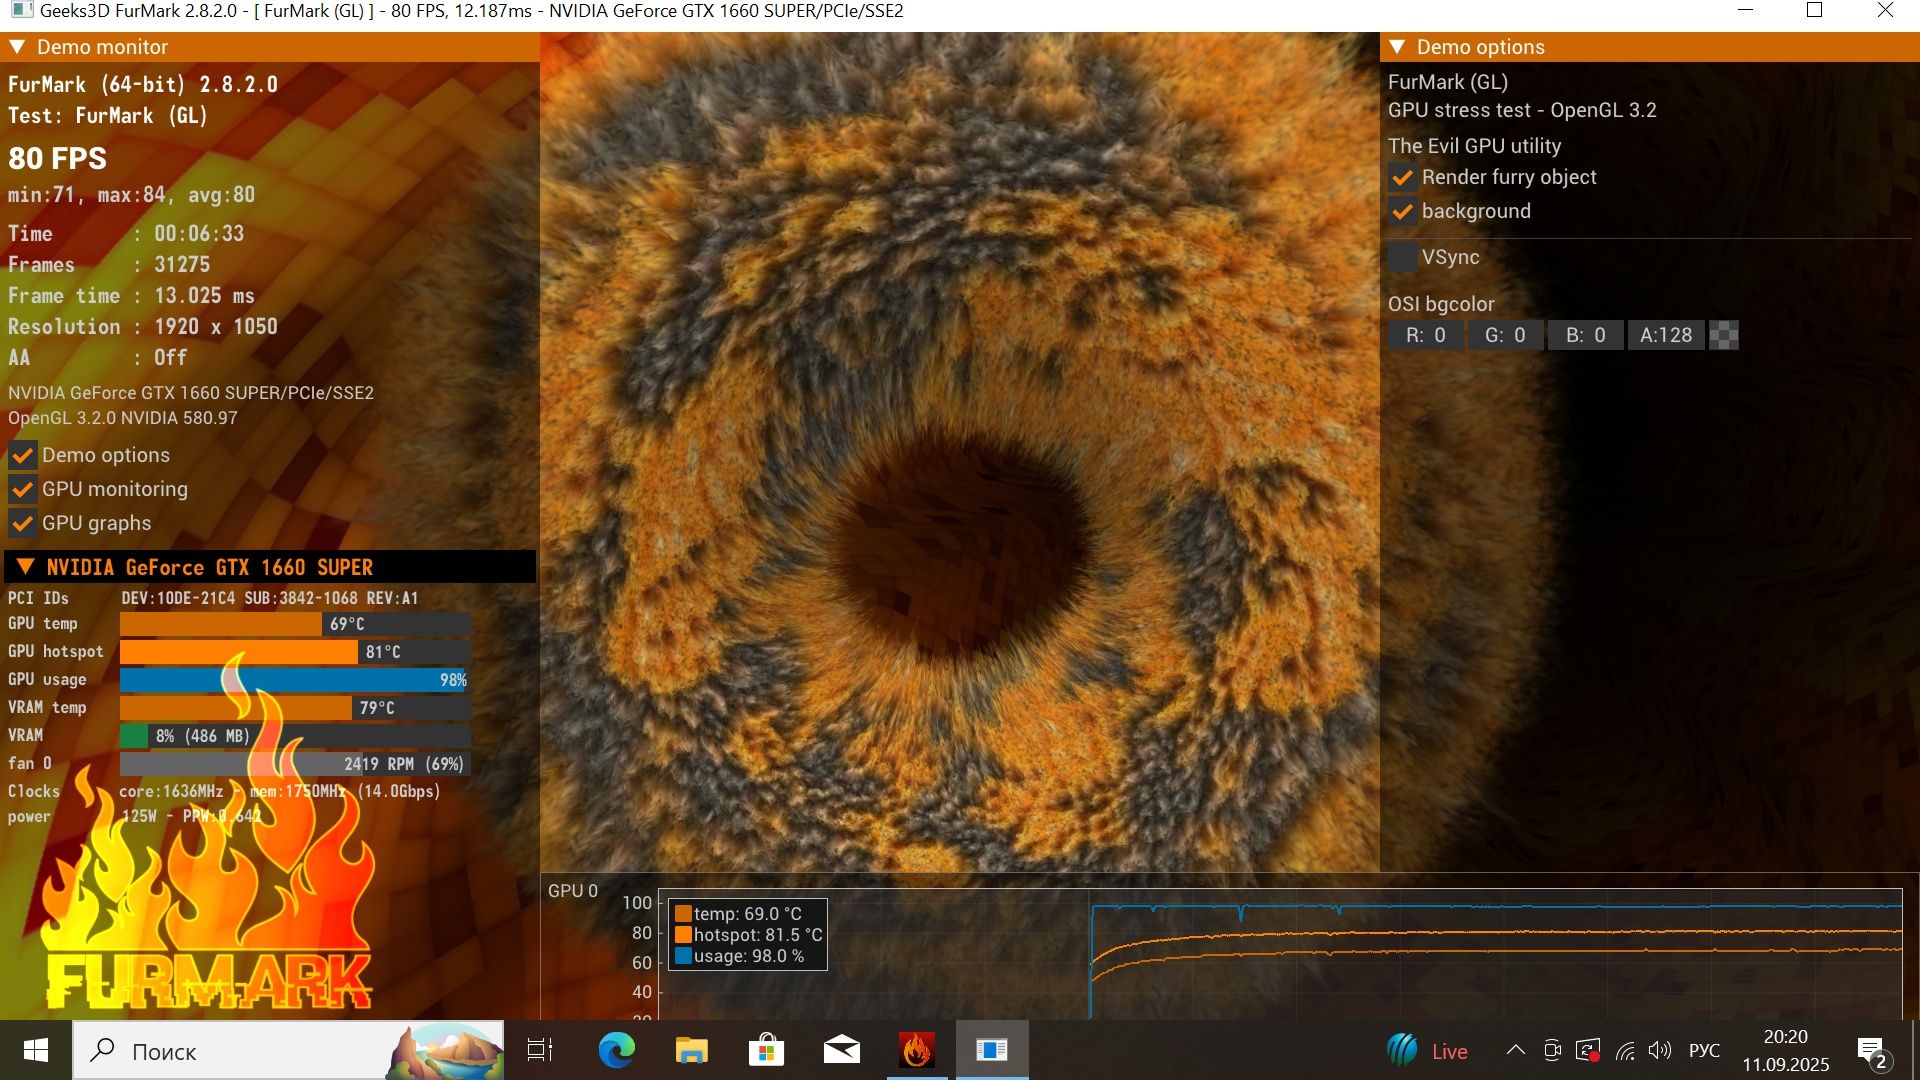Screen dimensions: 1920x1080
Task: Open the notification center icon
Action: coord(1872,1051)
